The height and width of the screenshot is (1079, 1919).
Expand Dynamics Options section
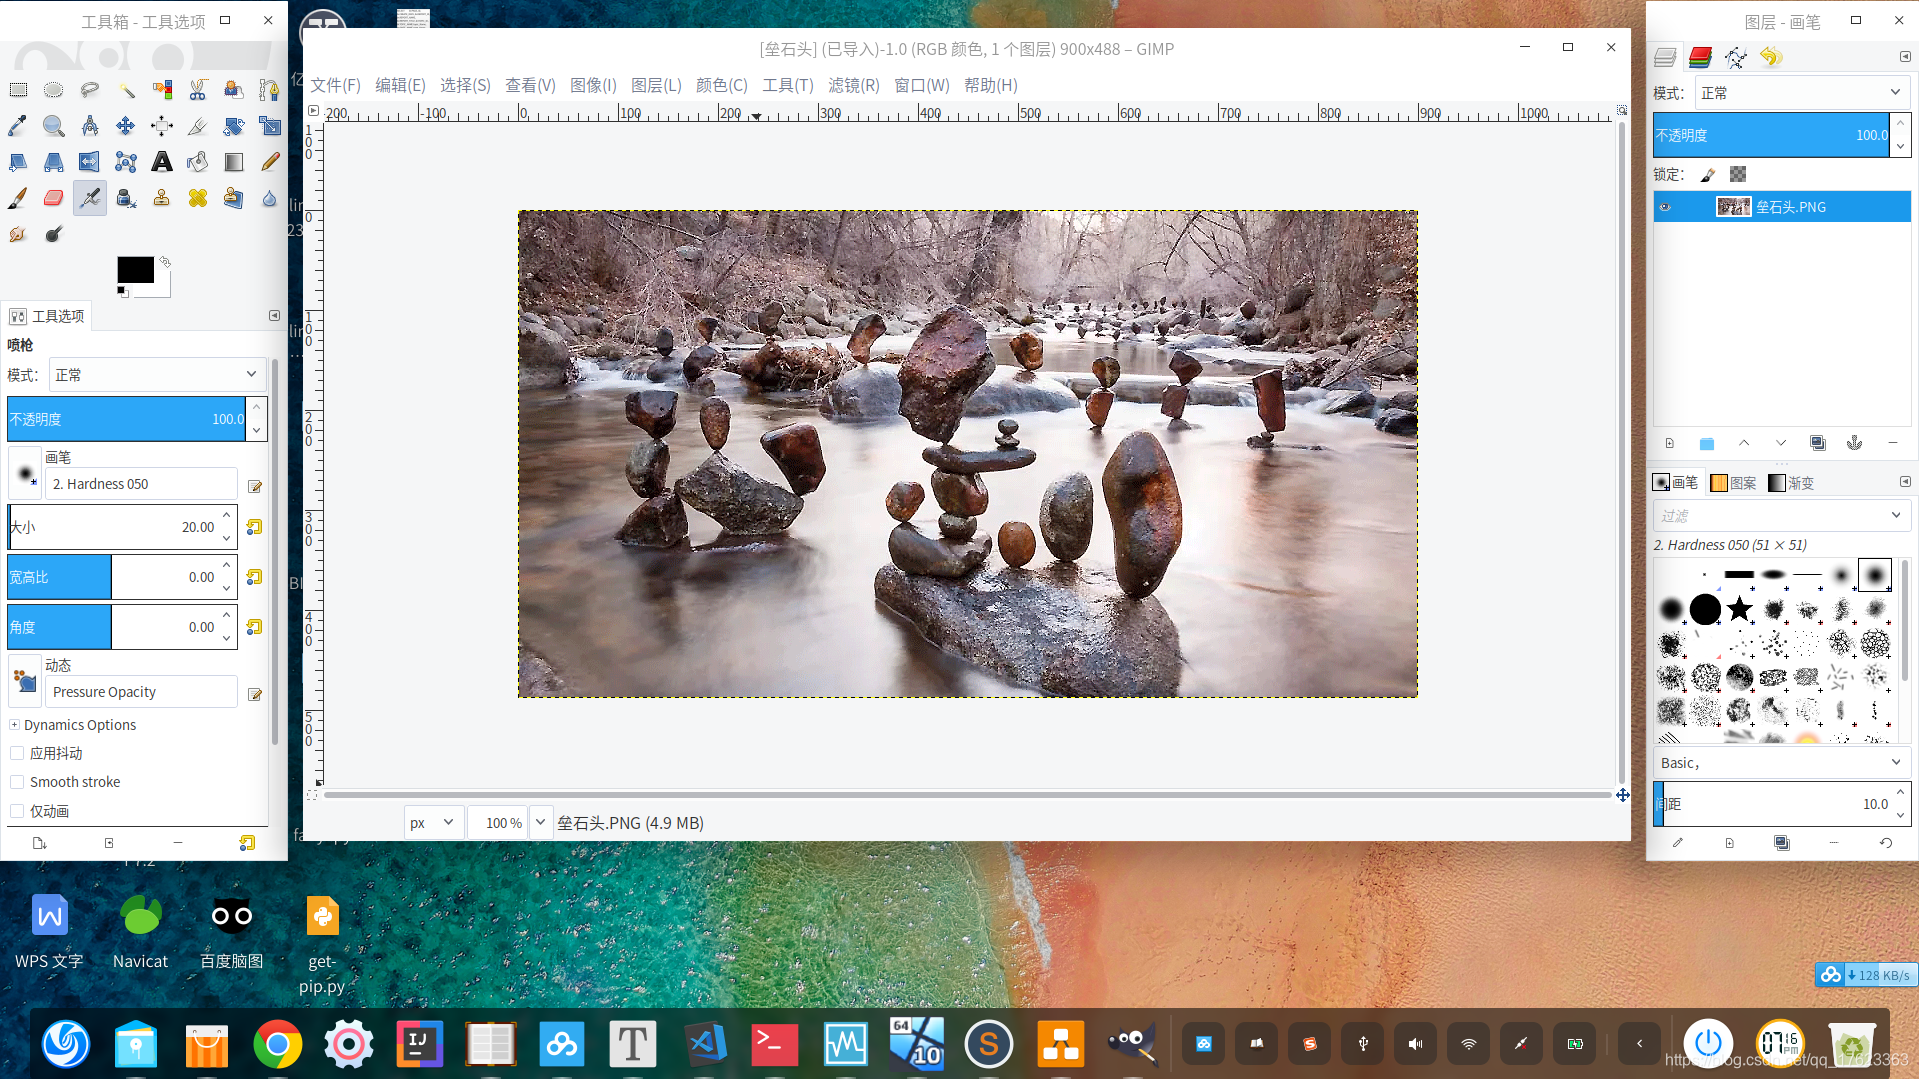pos(15,725)
